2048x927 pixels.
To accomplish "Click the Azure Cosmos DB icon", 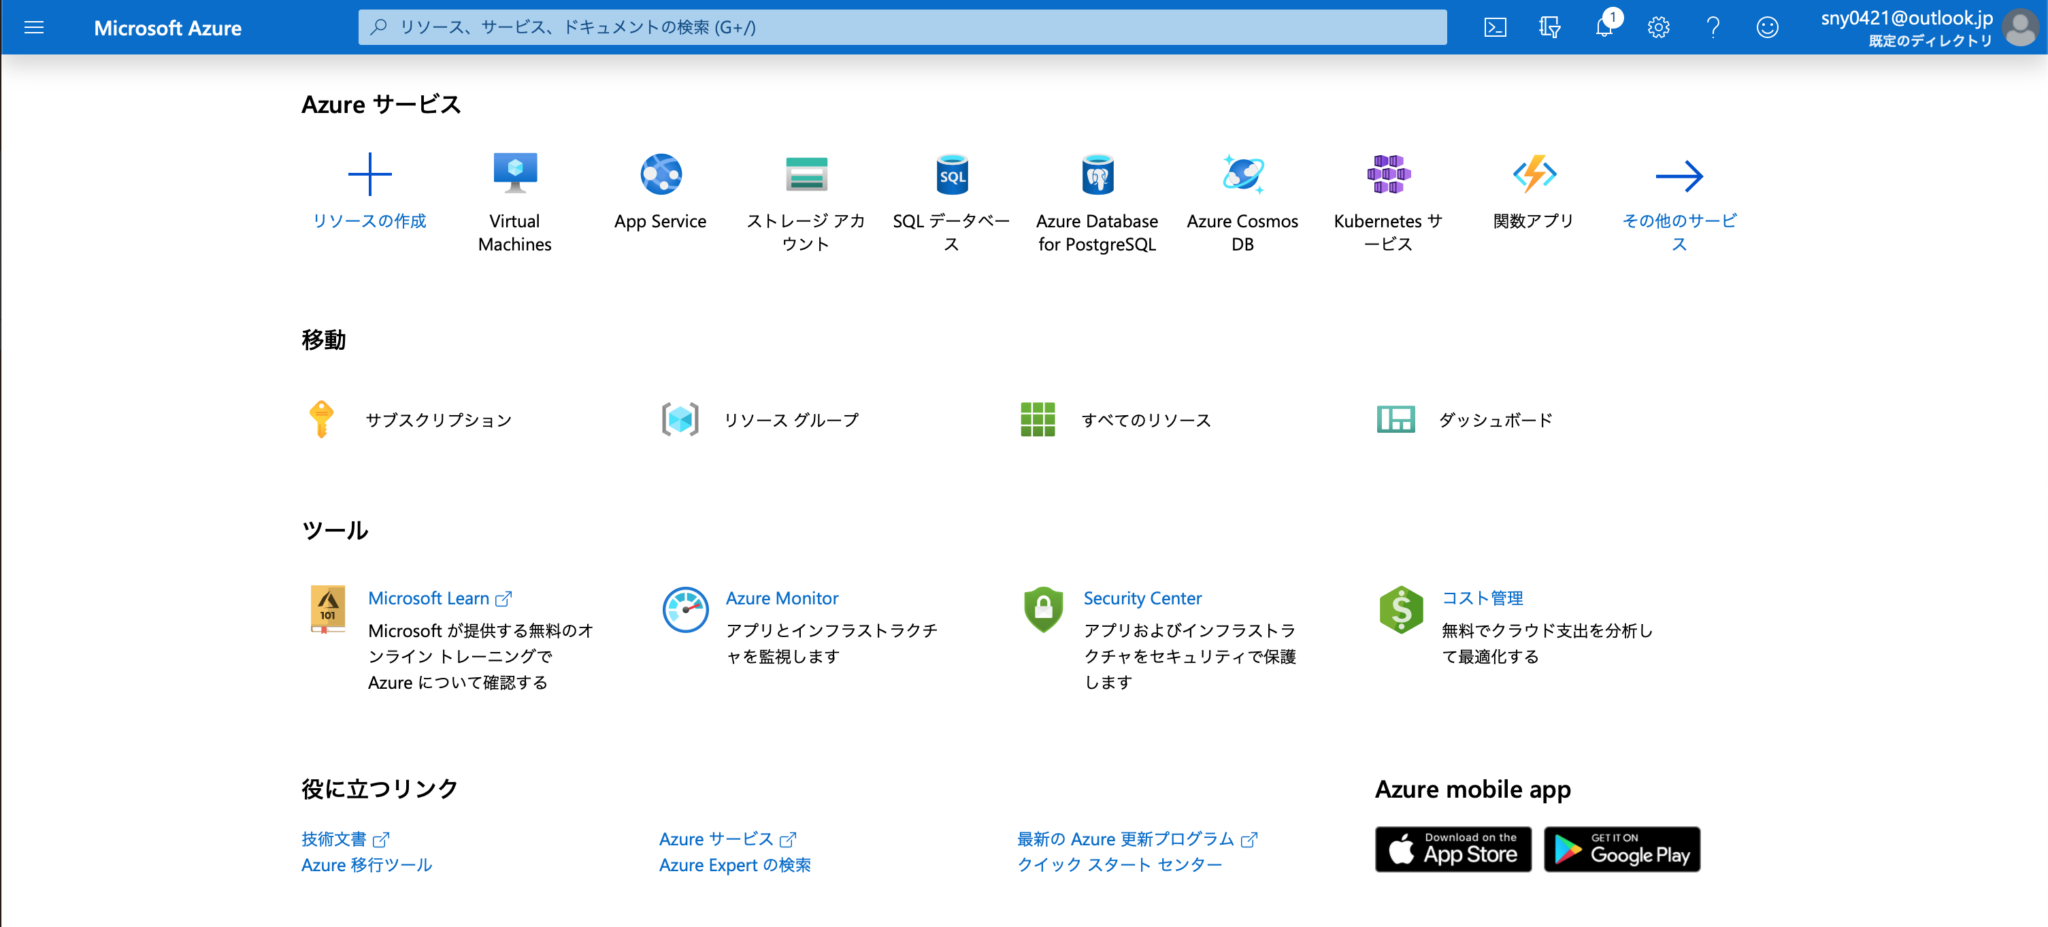I will (1242, 174).
